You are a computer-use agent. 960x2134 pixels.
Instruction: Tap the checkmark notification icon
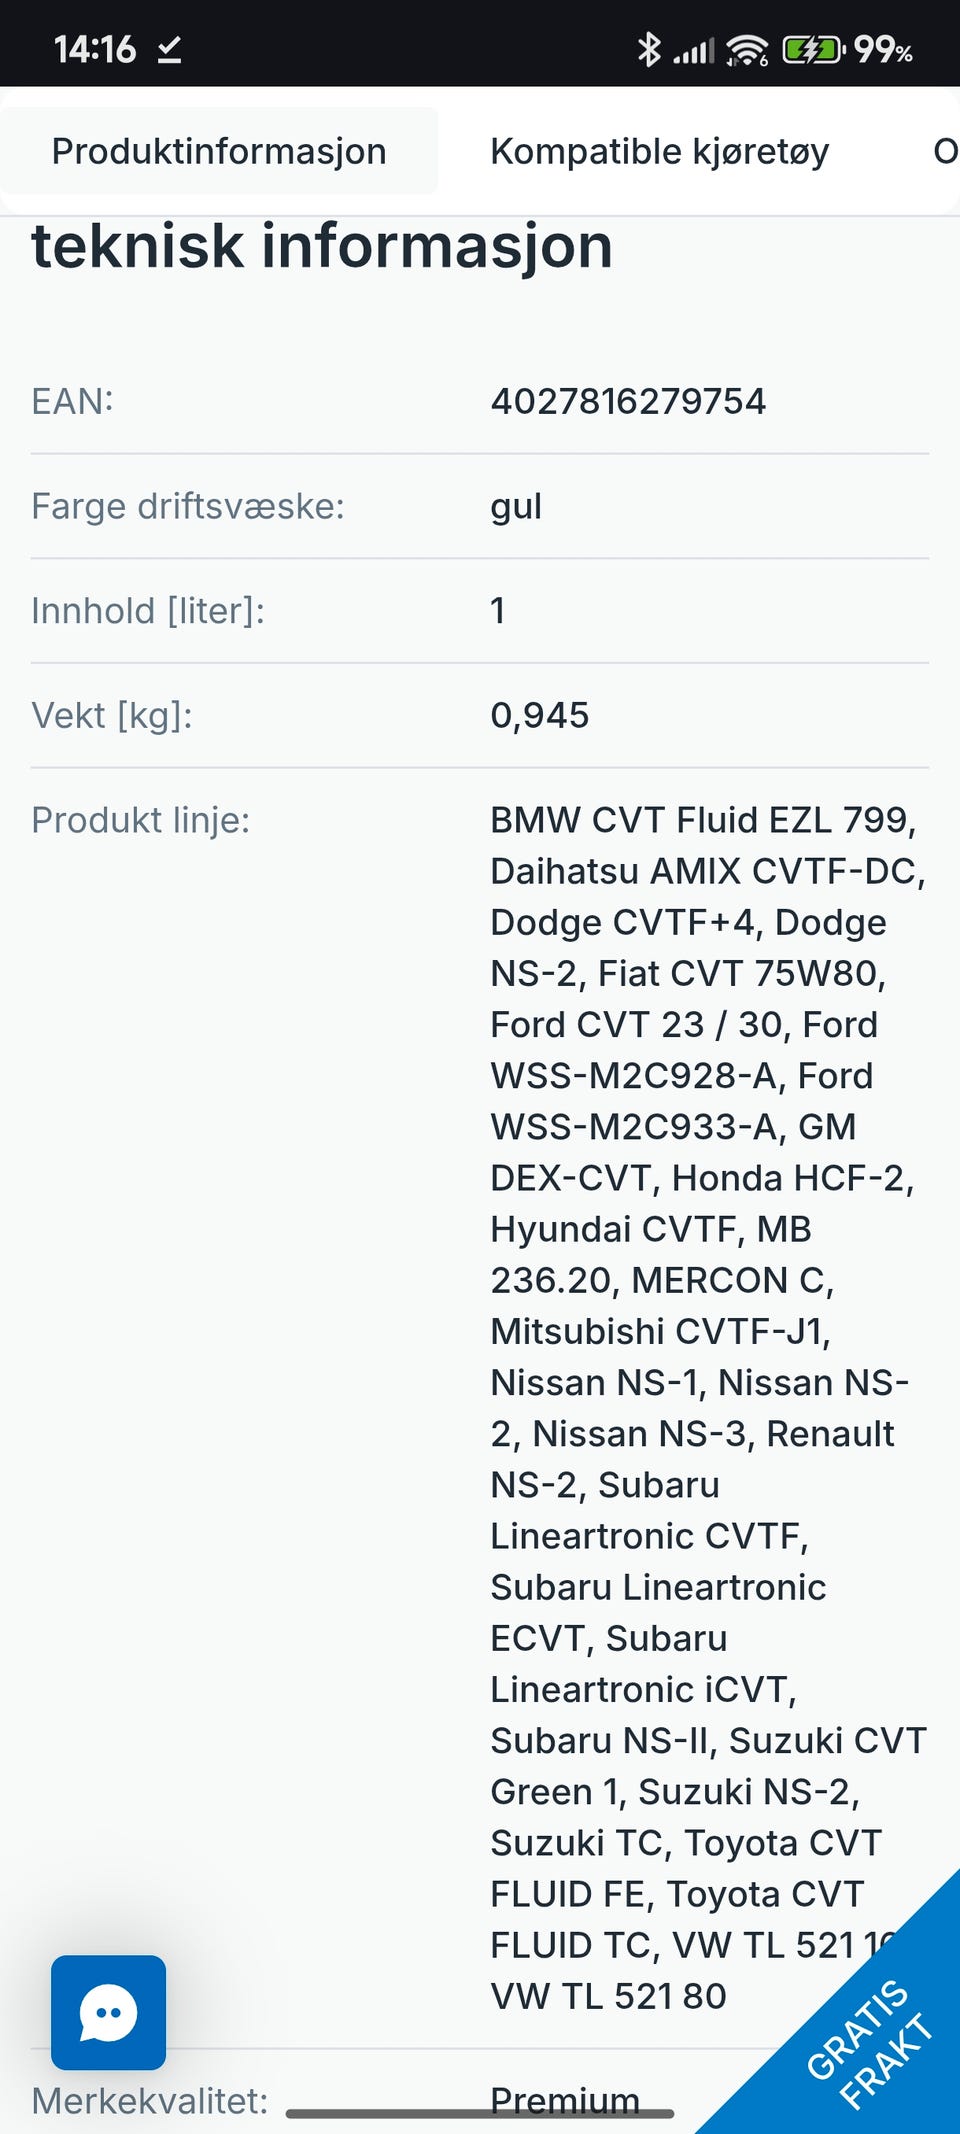click(170, 49)
